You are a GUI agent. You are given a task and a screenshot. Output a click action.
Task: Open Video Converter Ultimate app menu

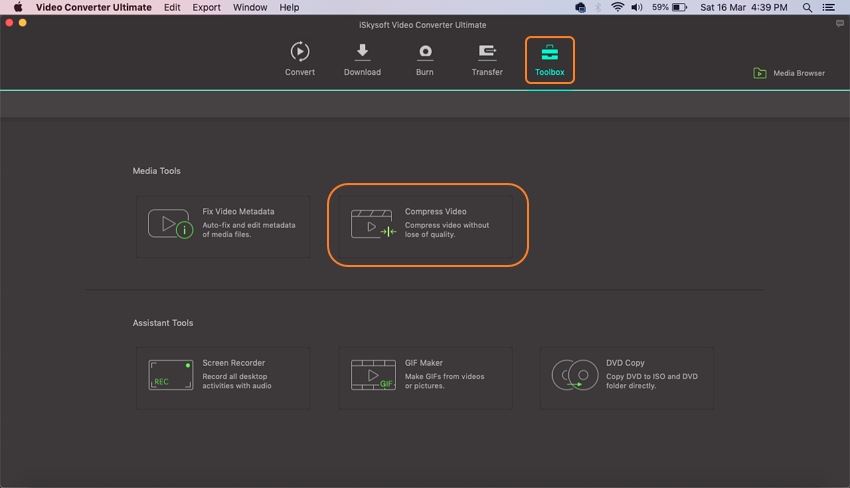(94, 7)
